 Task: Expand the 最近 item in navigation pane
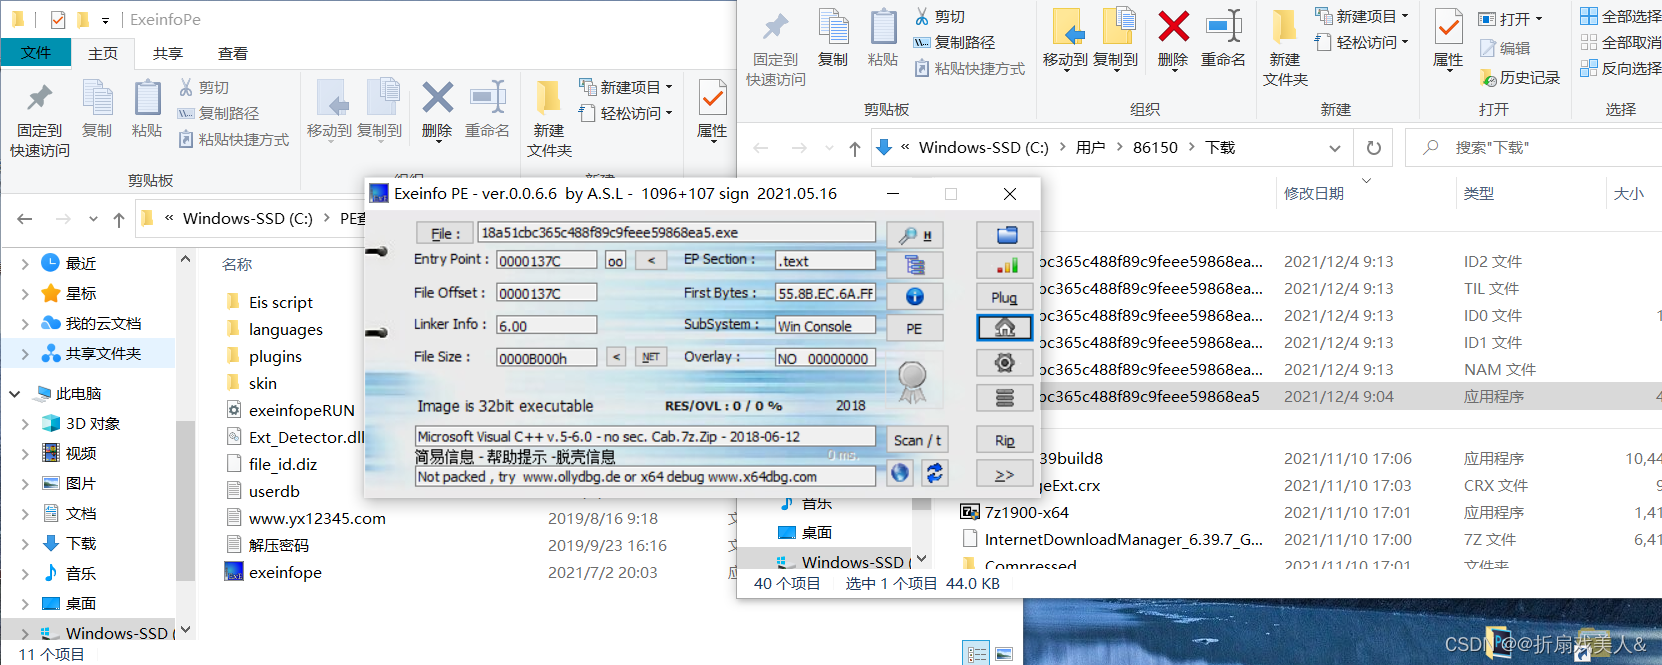[x=25, y=264]
